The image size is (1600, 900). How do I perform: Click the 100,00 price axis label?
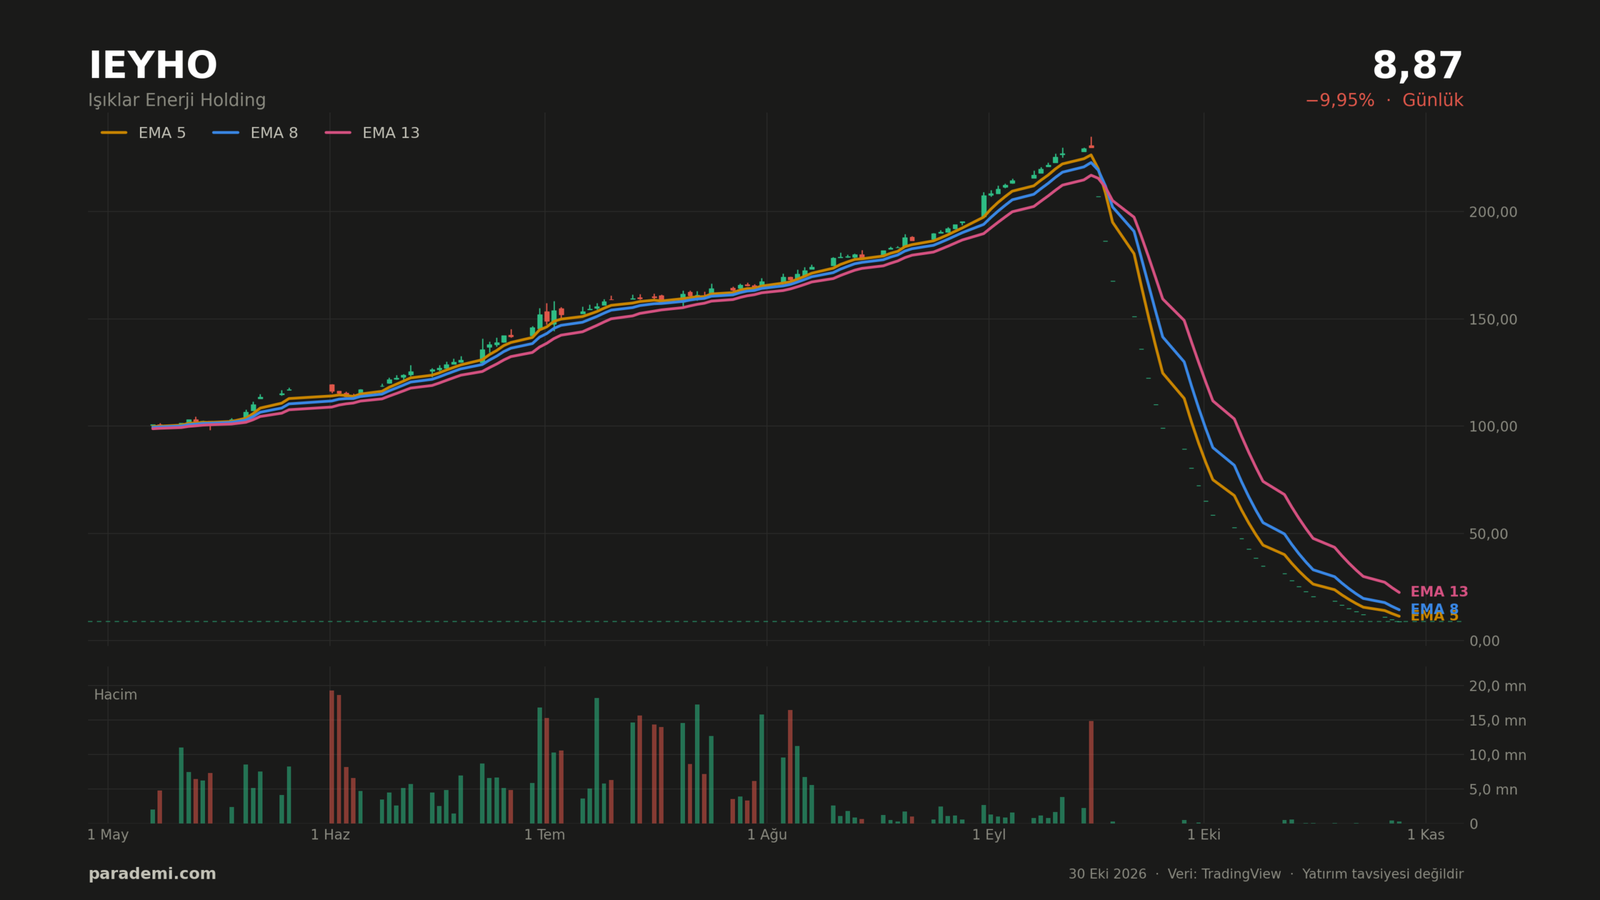pos(1493,426)
